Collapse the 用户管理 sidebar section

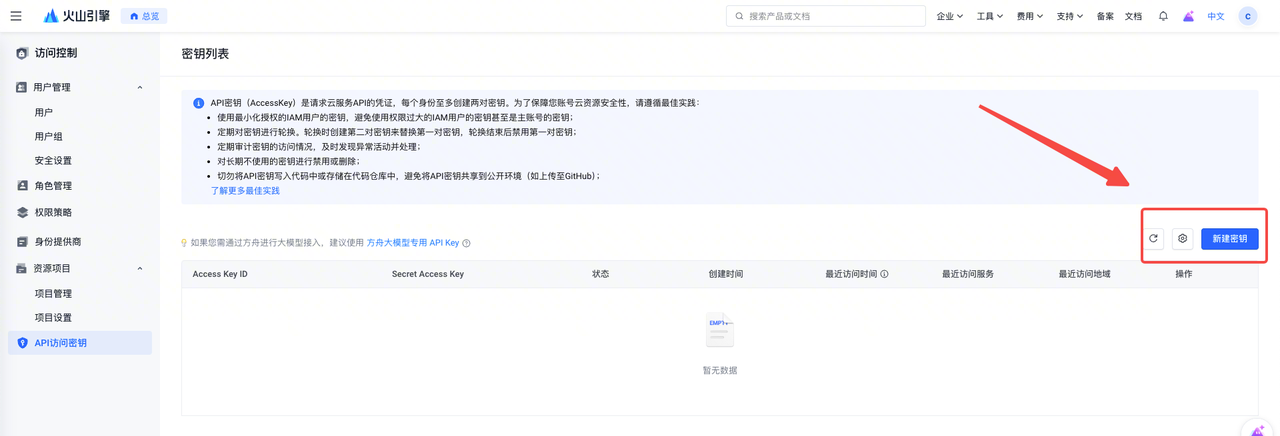coord(139,88)
